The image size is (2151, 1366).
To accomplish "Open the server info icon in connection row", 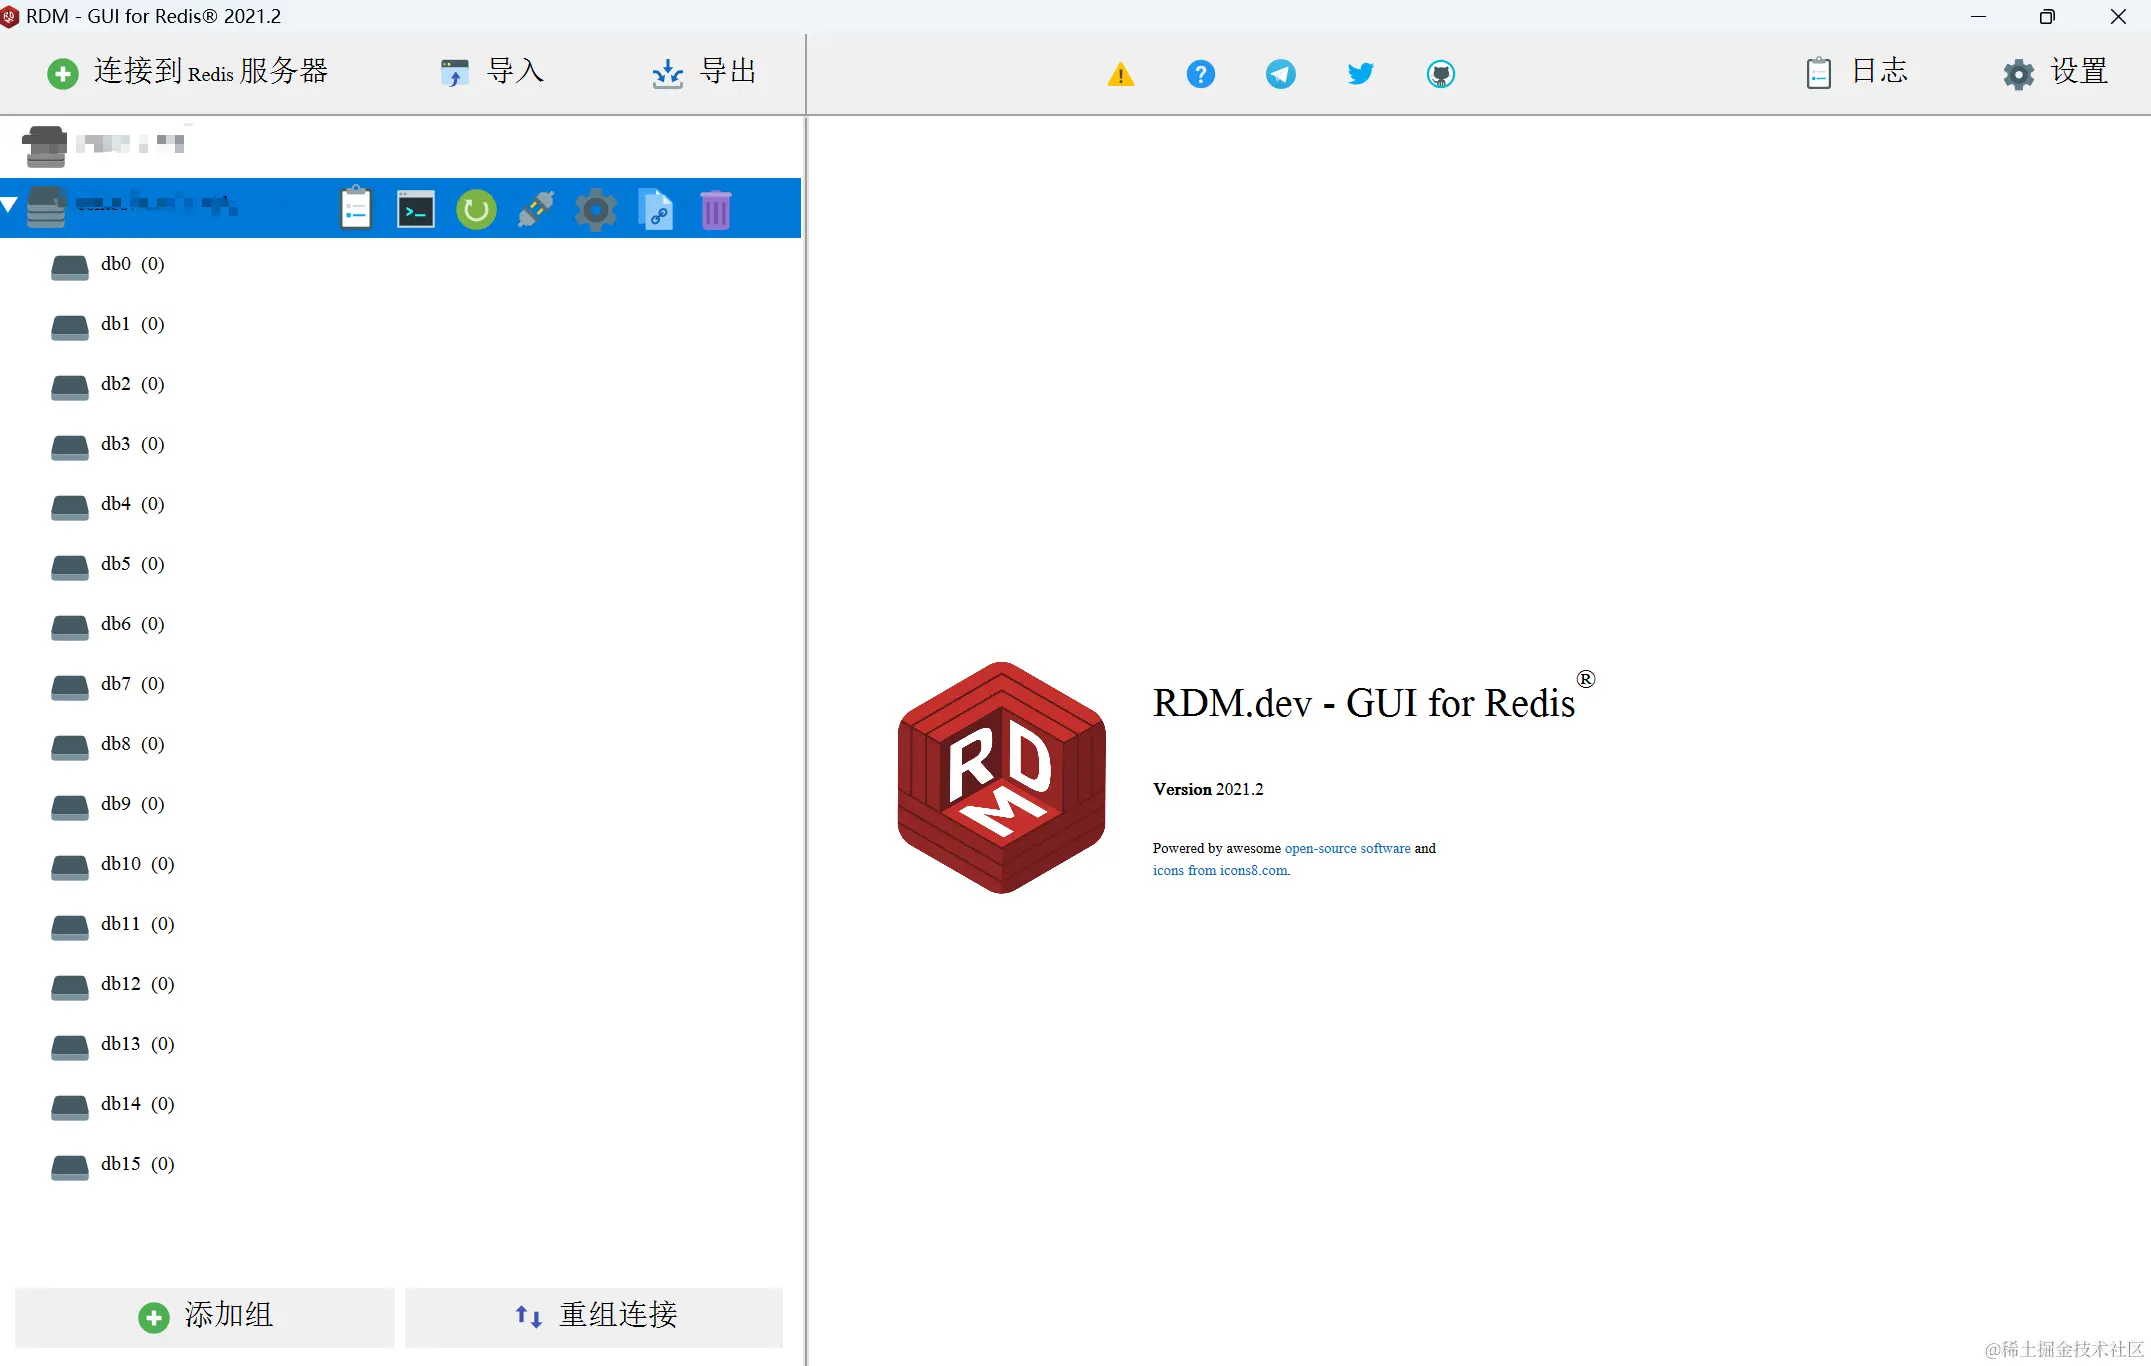I will coord(356,209).
